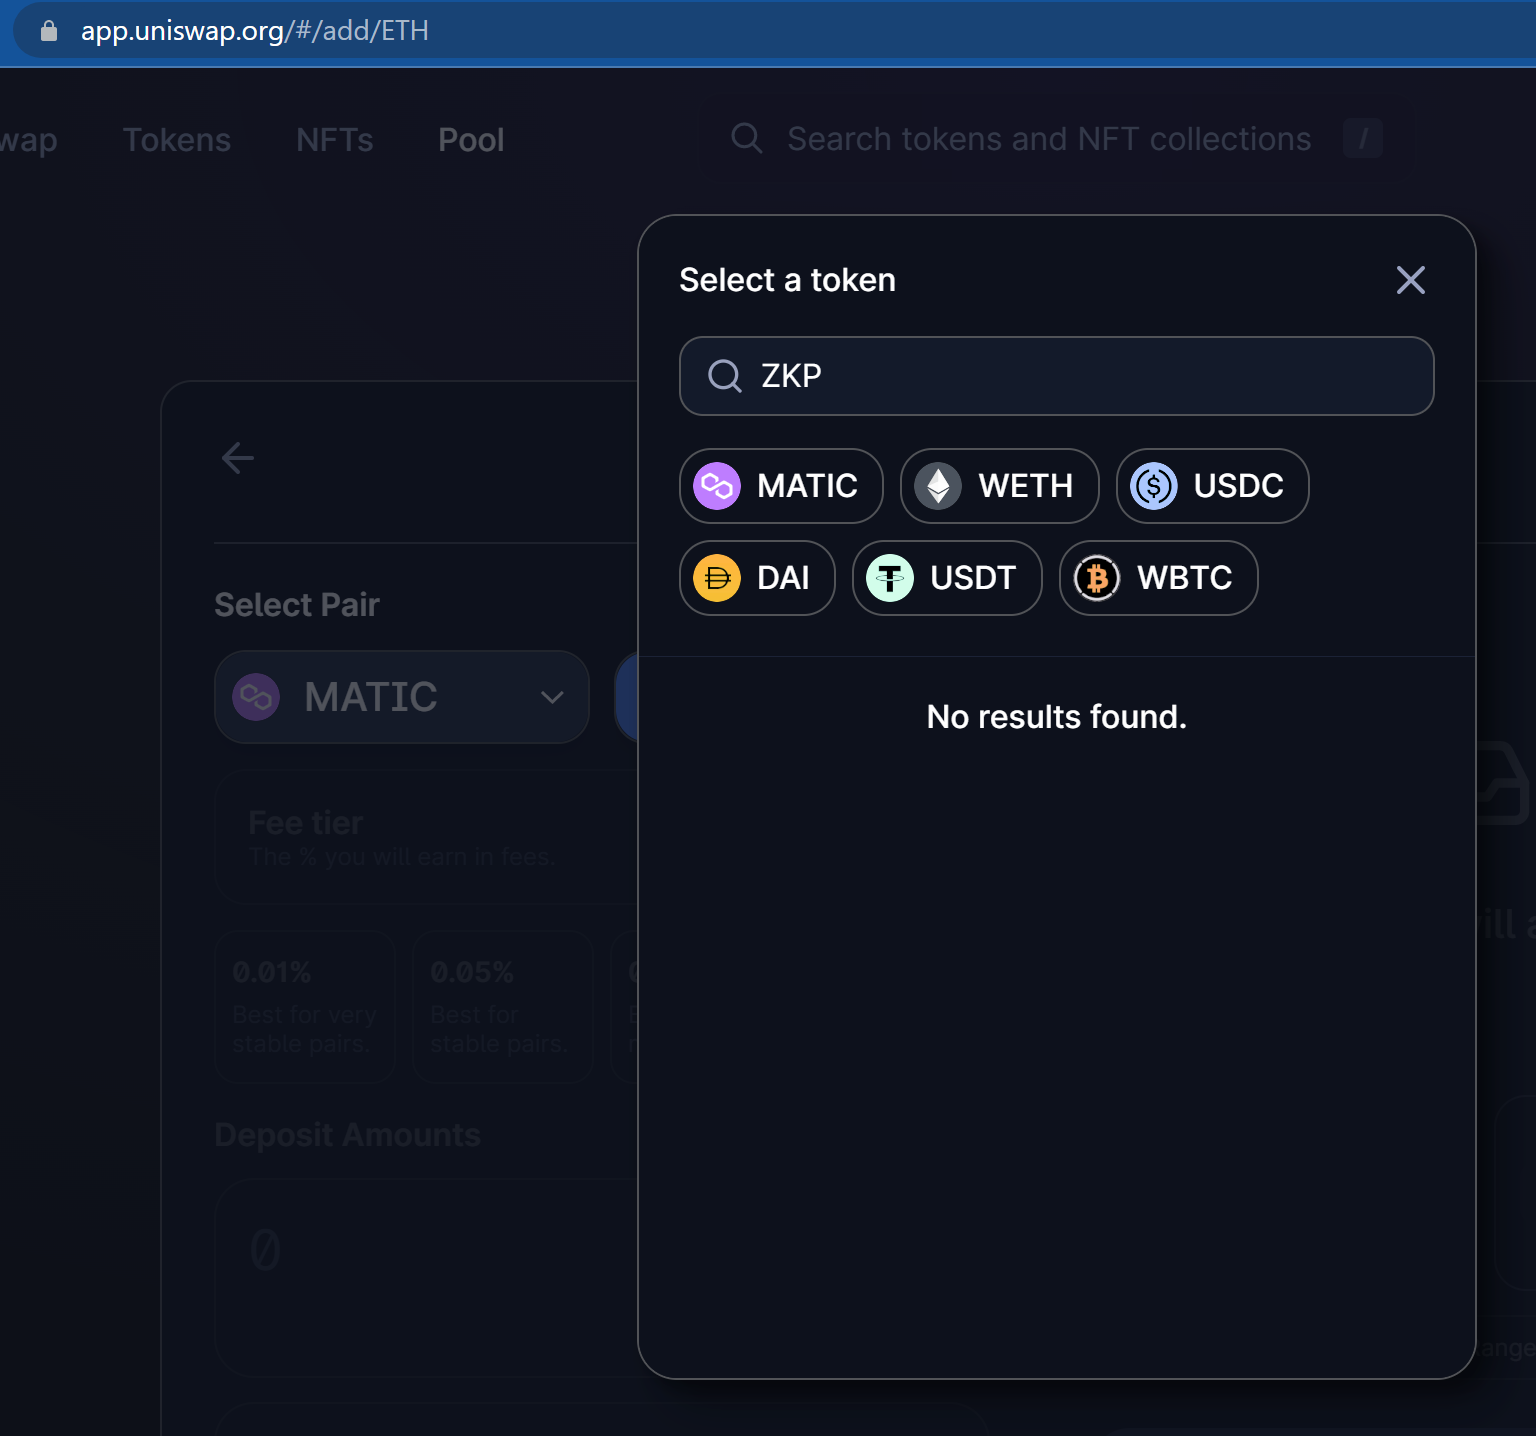Screen dimensions: 1536x1436
Task: Click the padlock icon in address bar
Action: [47, 31]
